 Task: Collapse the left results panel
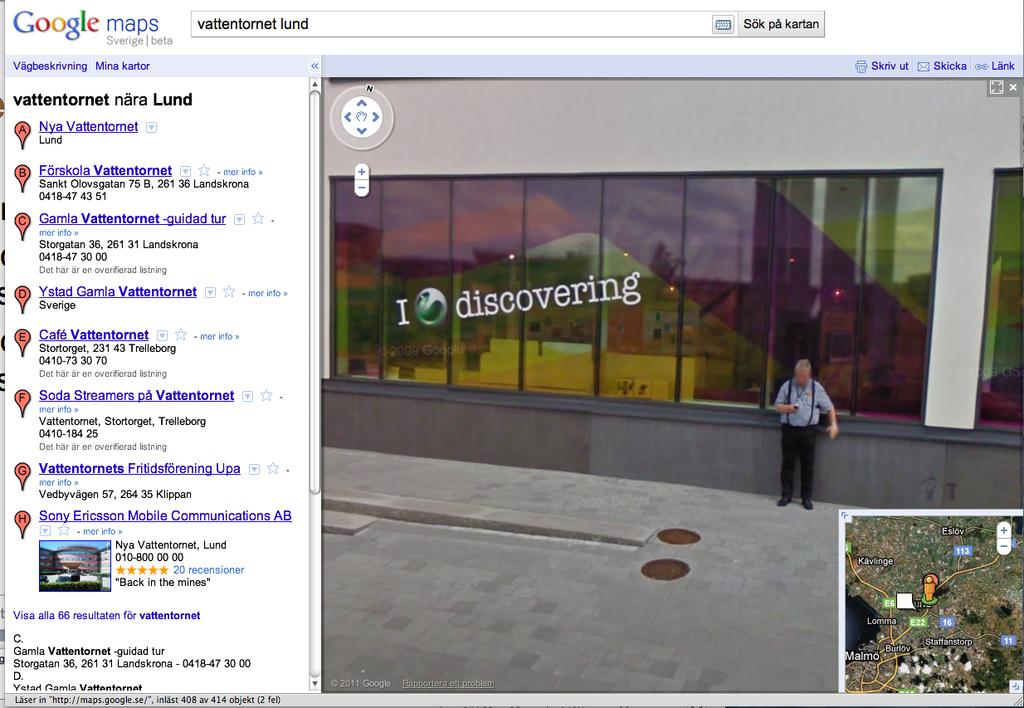tap(314, 66)
